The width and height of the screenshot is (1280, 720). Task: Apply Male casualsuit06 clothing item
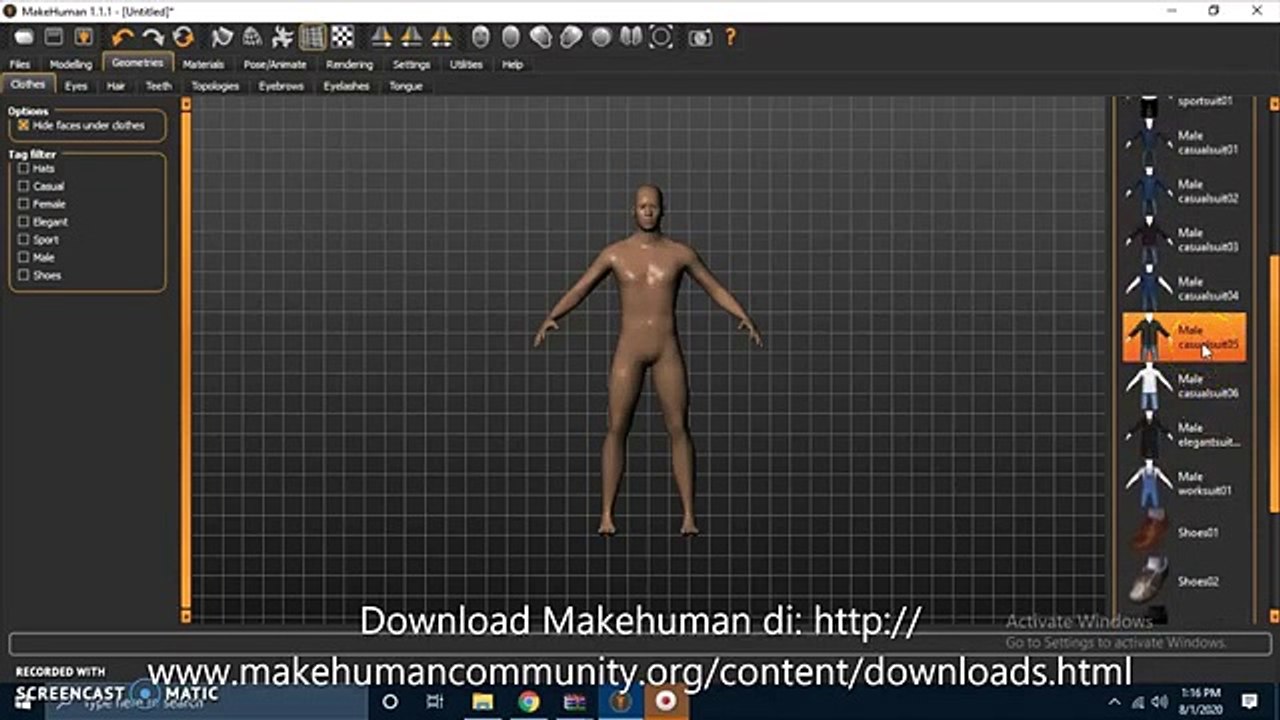click(1184, 385)
